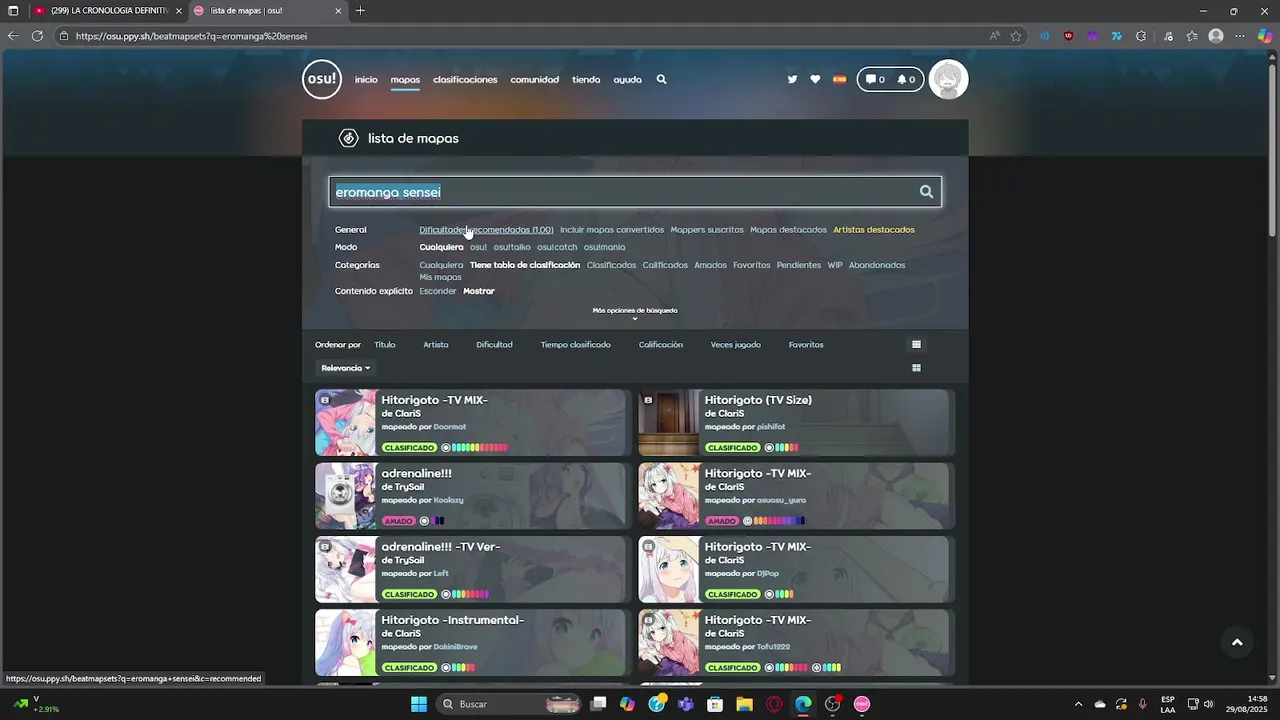
Task: Open the notifications bell
Action: click(x=906, y=79)
